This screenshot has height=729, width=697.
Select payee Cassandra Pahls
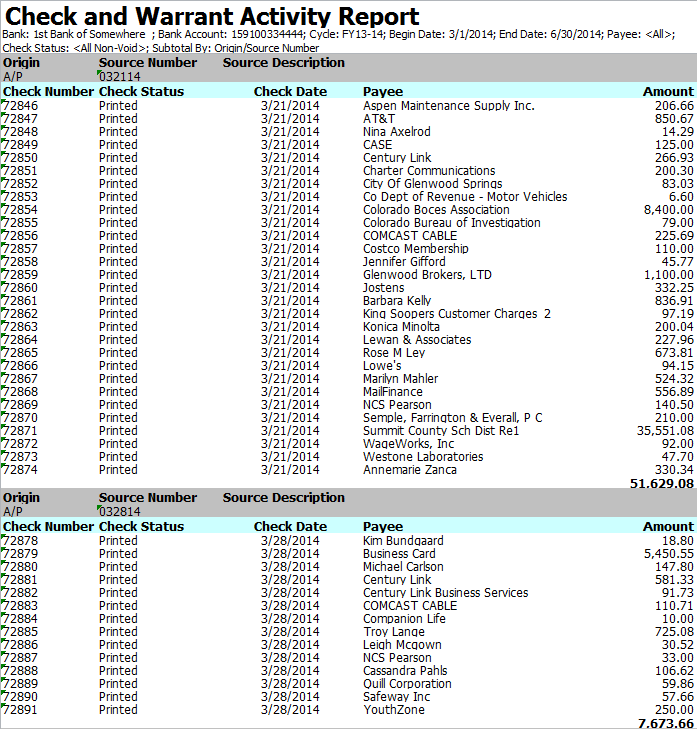click(405, 671)
